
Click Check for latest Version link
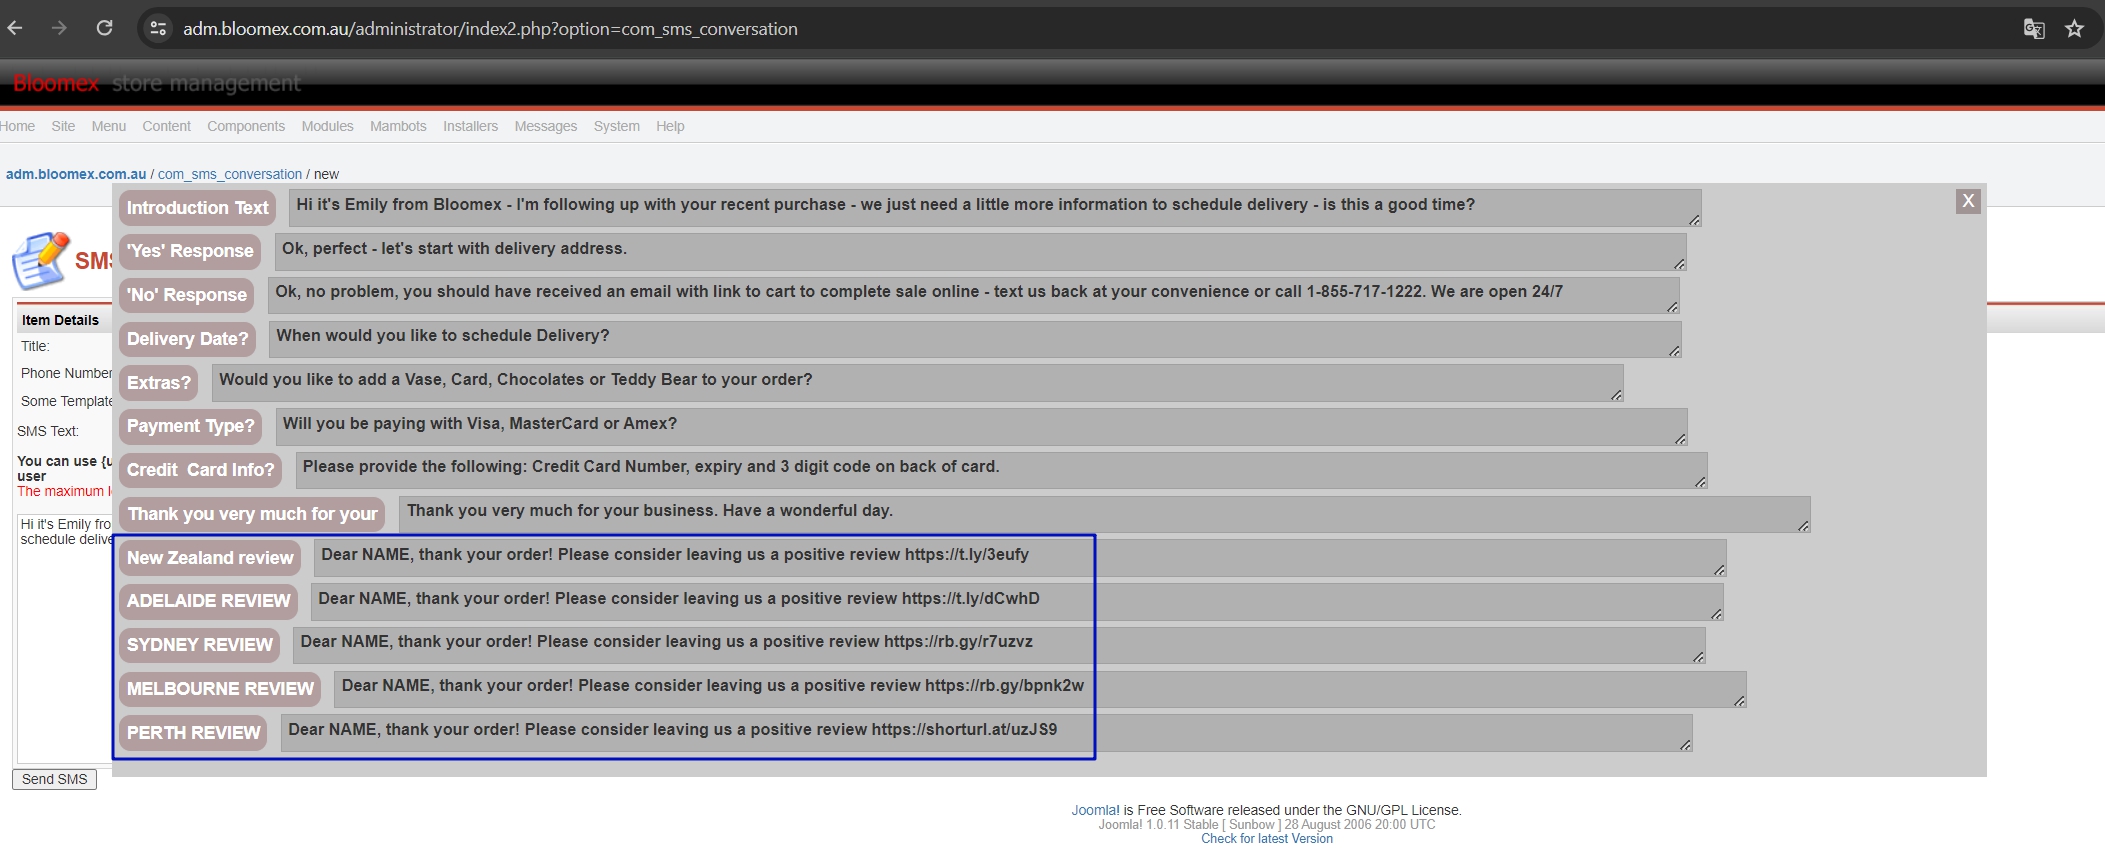coord(1267,839)
